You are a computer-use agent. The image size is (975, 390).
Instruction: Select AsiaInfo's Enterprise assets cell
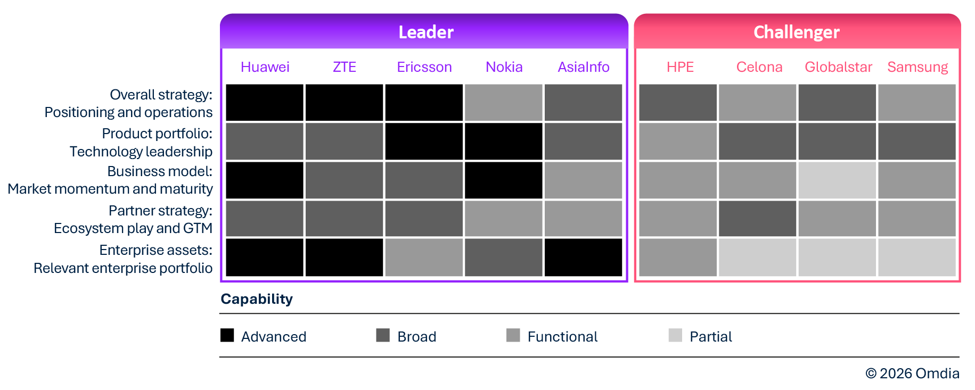pyautogui.click(x=583, y=258)
